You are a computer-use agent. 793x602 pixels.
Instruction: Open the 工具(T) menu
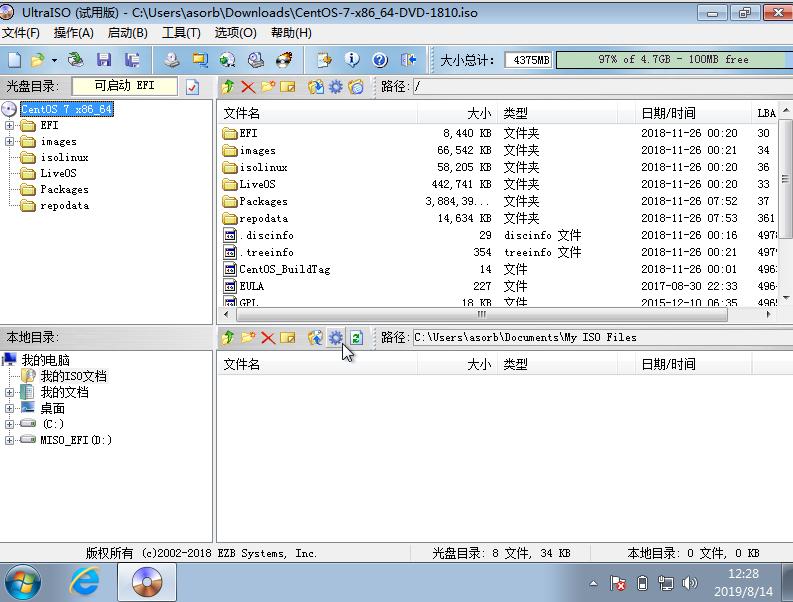(x=181, y=33)
